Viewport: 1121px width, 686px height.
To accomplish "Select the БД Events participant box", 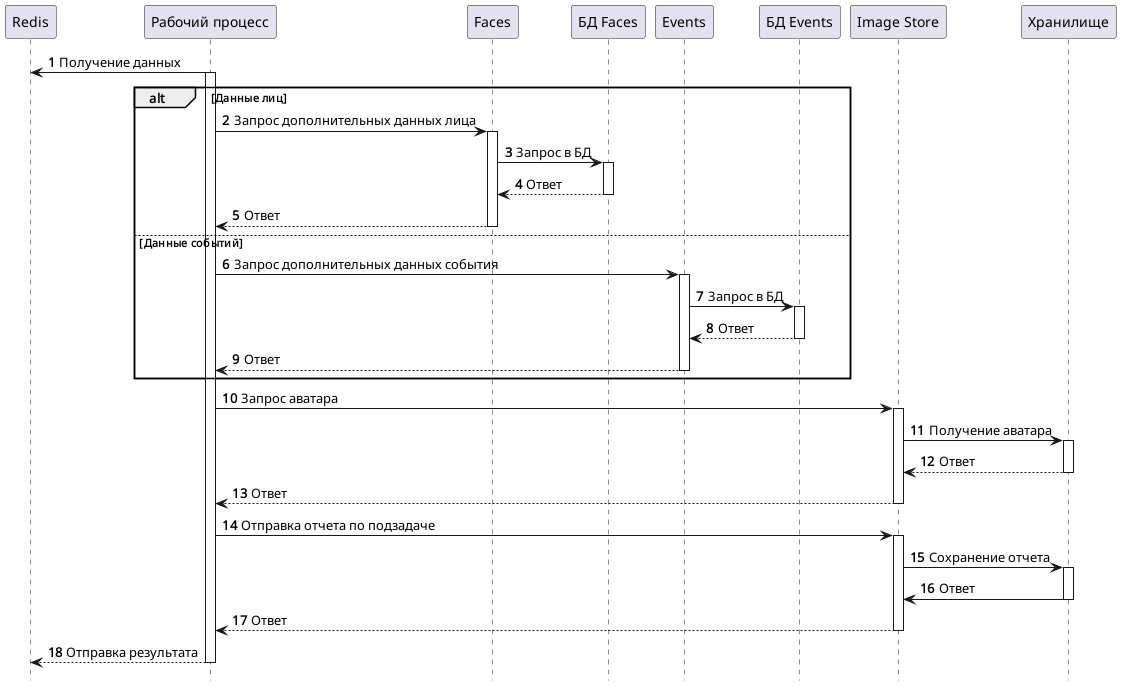I will tap(799, 22).
